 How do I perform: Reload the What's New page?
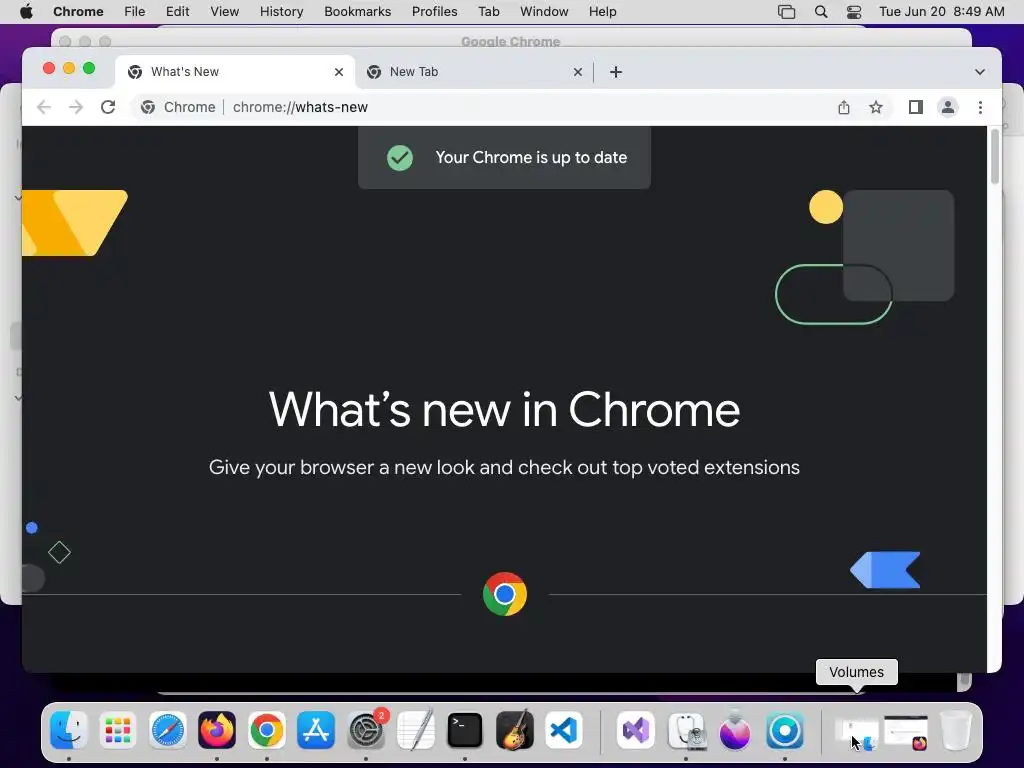(108, 107)
